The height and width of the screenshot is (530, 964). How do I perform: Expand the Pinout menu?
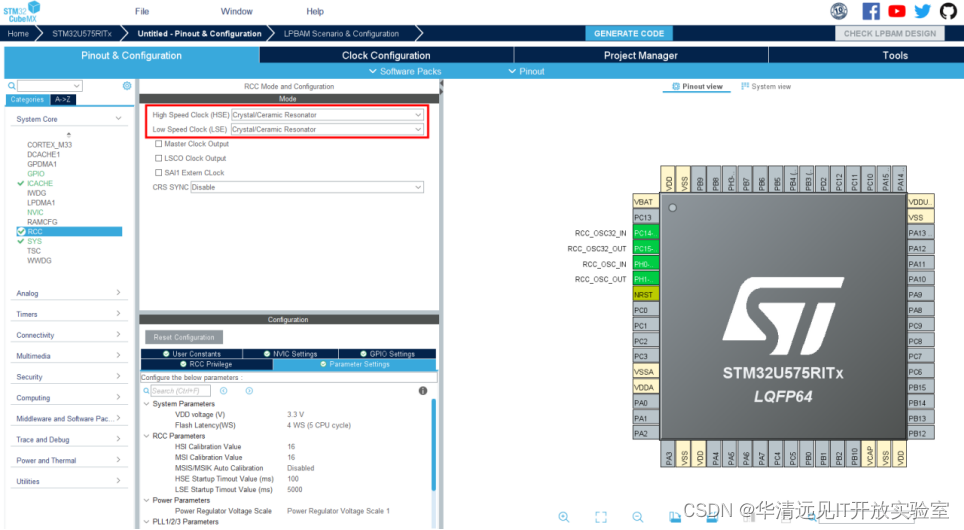(526, 71)
